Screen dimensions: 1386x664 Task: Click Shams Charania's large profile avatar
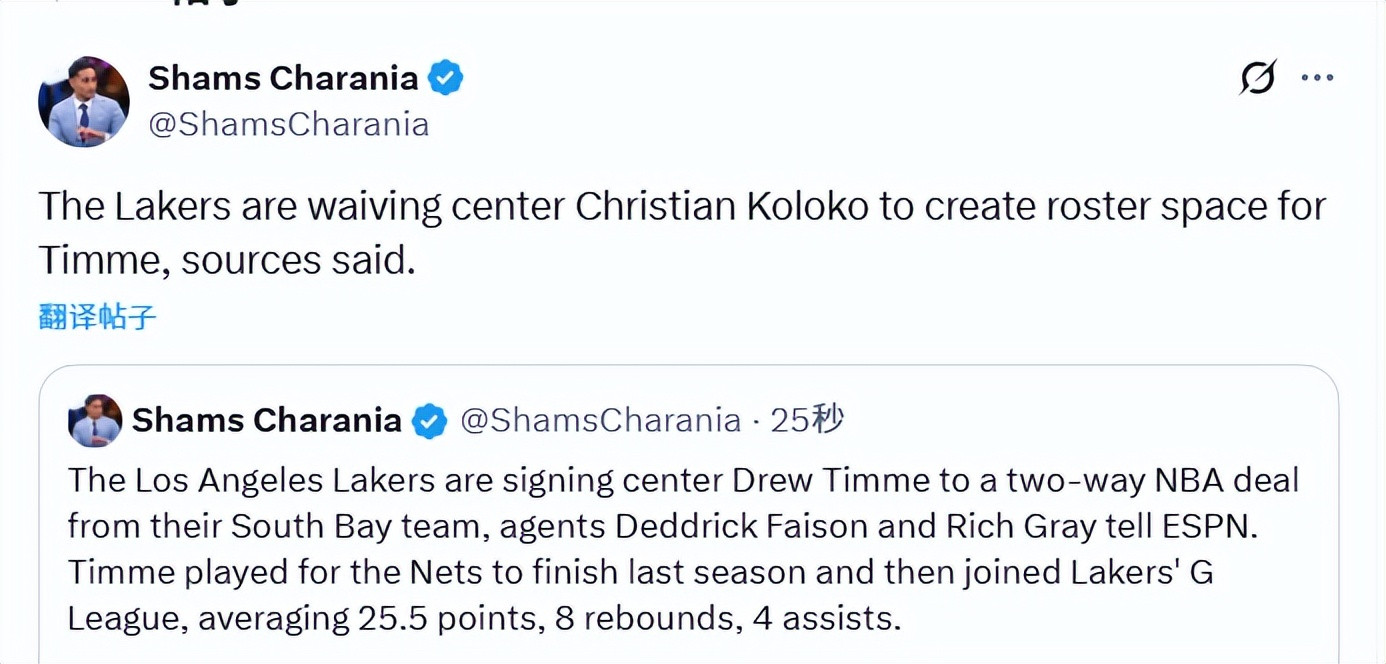tap(84, 101)
